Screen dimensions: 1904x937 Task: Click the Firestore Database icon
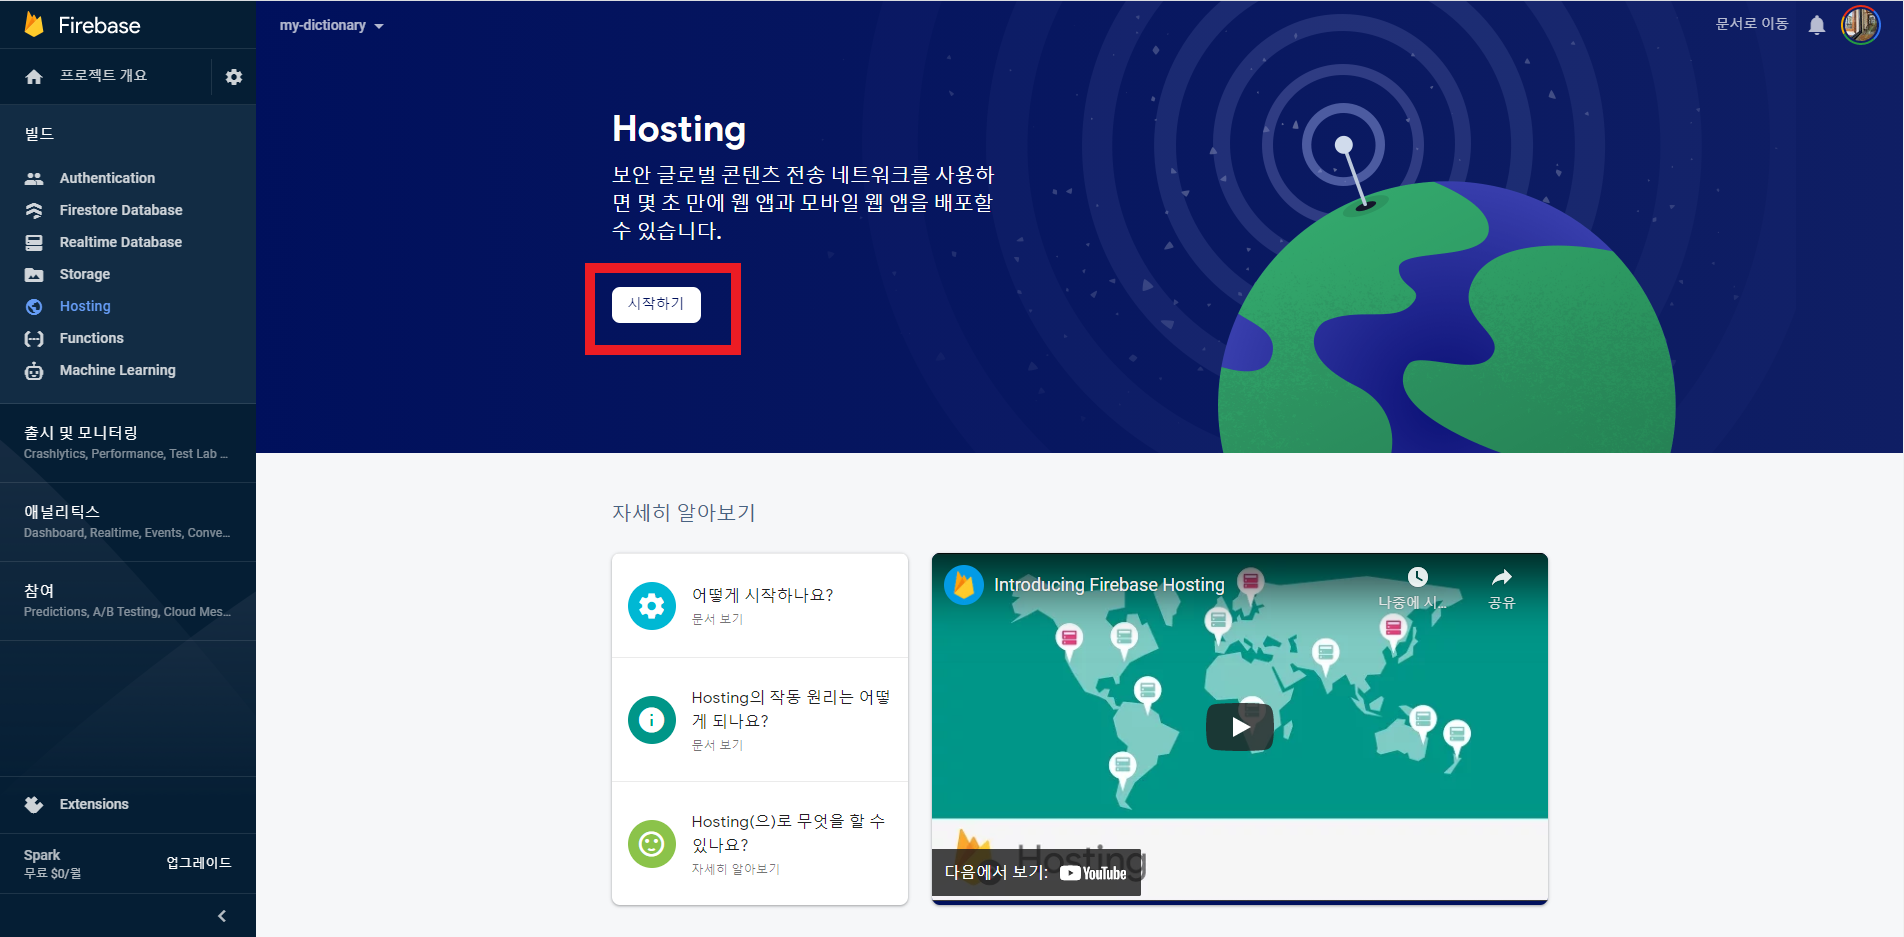[x=34, y=210]
